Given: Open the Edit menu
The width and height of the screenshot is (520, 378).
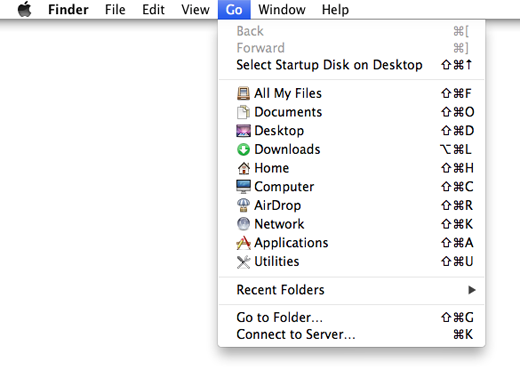Looking at the screenshot, I should [153, 9].
